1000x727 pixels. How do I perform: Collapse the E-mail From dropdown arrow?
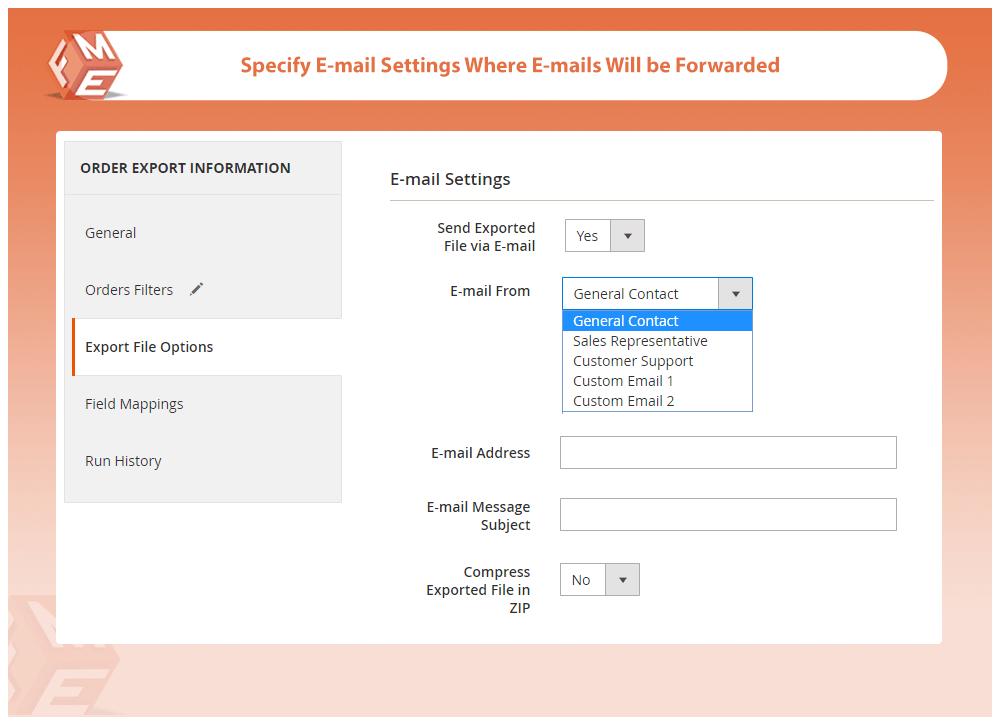735,294
